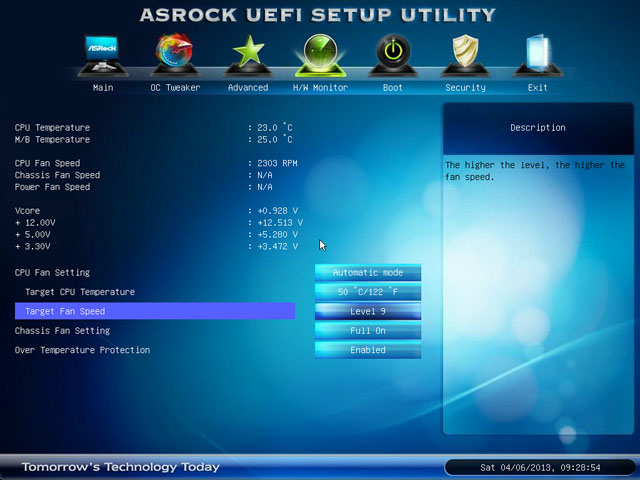Click the + 3.30V label

(33, 246)
